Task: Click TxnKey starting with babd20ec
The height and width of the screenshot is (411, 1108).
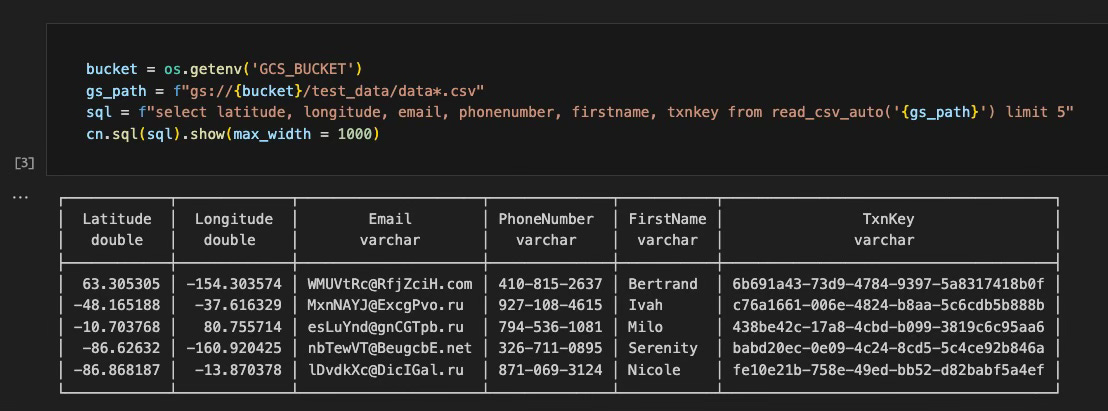Action: (889, 348)
